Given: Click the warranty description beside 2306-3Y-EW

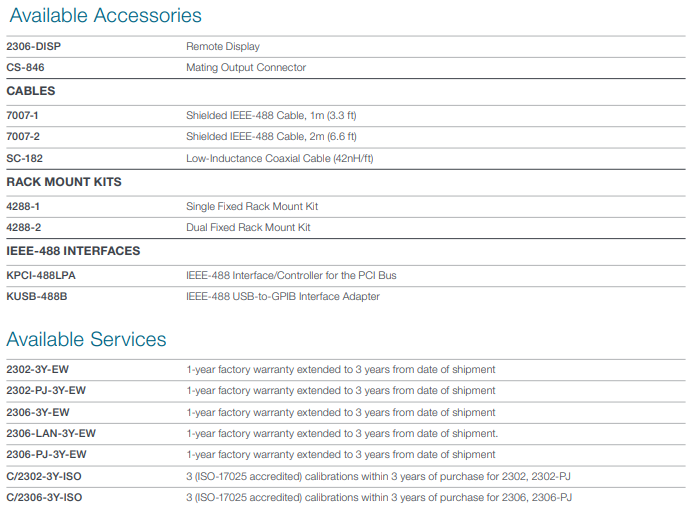Looking at the screenshot, I should (x=341, y=412).
